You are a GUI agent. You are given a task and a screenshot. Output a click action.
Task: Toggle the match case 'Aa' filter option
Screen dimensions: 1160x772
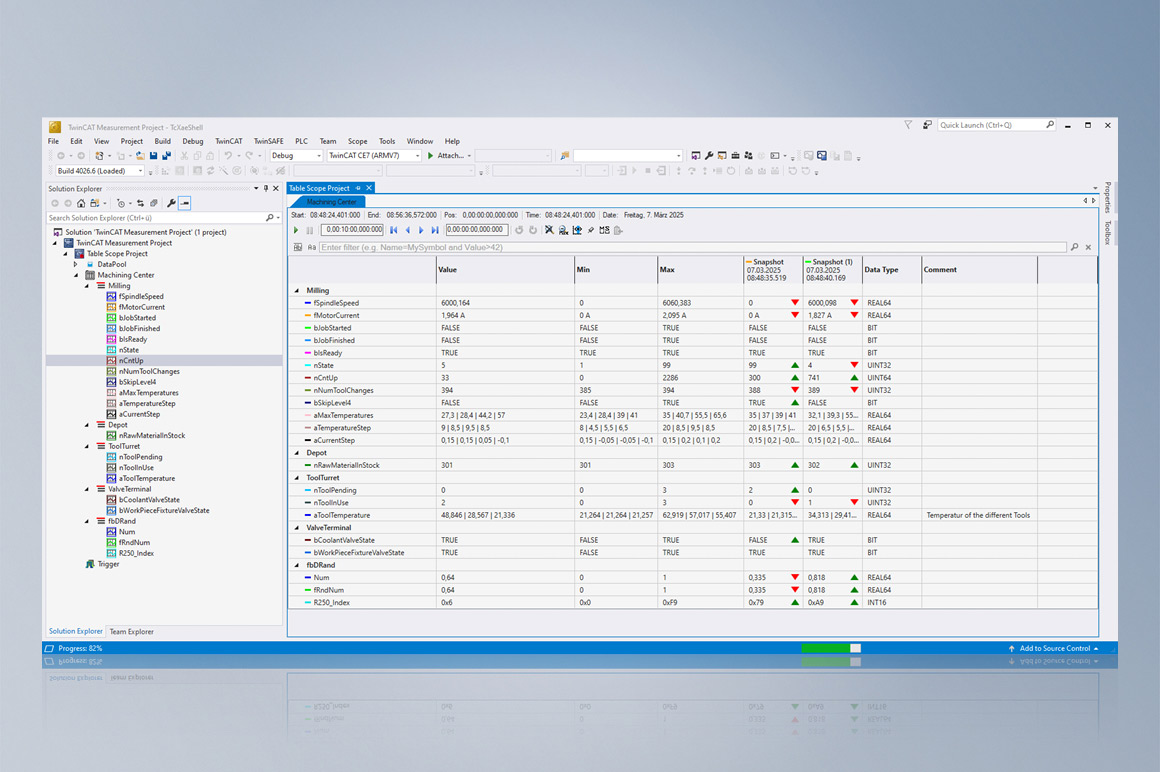(311, 247)
